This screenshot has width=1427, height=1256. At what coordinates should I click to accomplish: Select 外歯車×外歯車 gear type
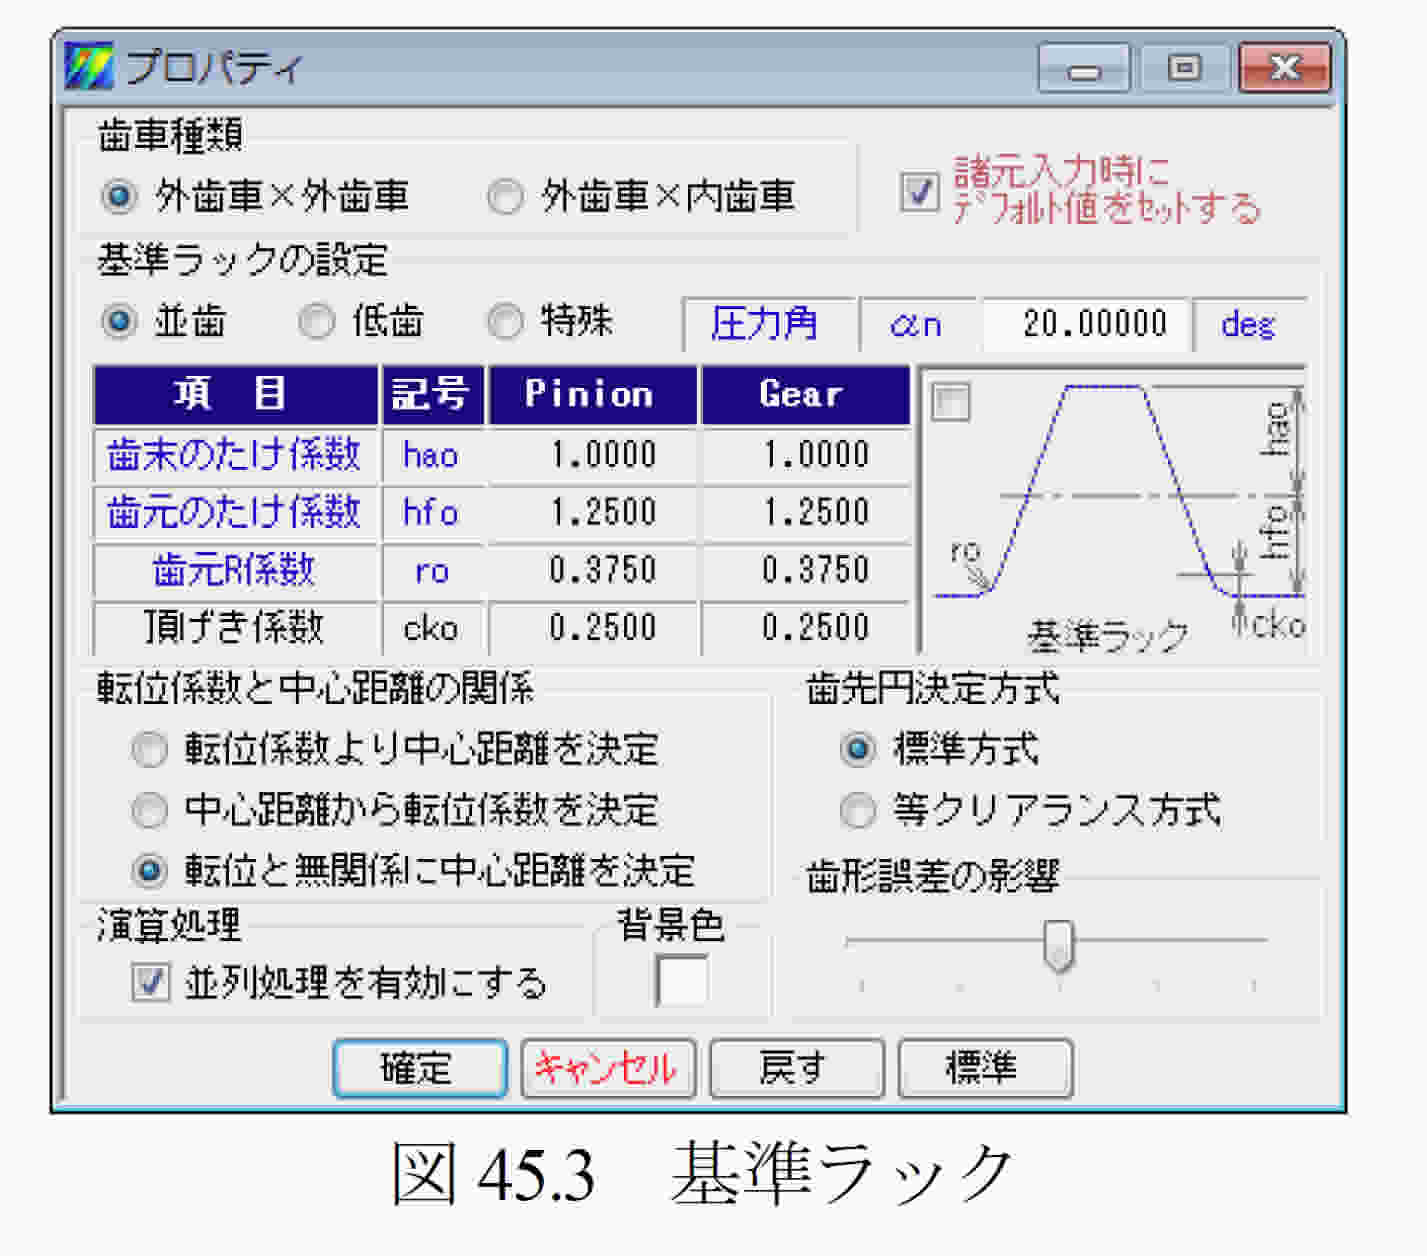119,196
